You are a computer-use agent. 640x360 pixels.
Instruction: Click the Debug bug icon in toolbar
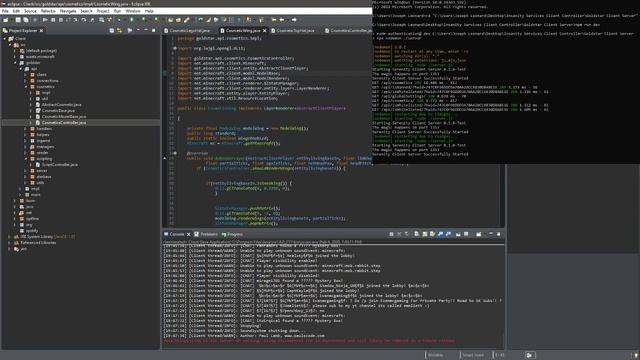tap(119, 20)
